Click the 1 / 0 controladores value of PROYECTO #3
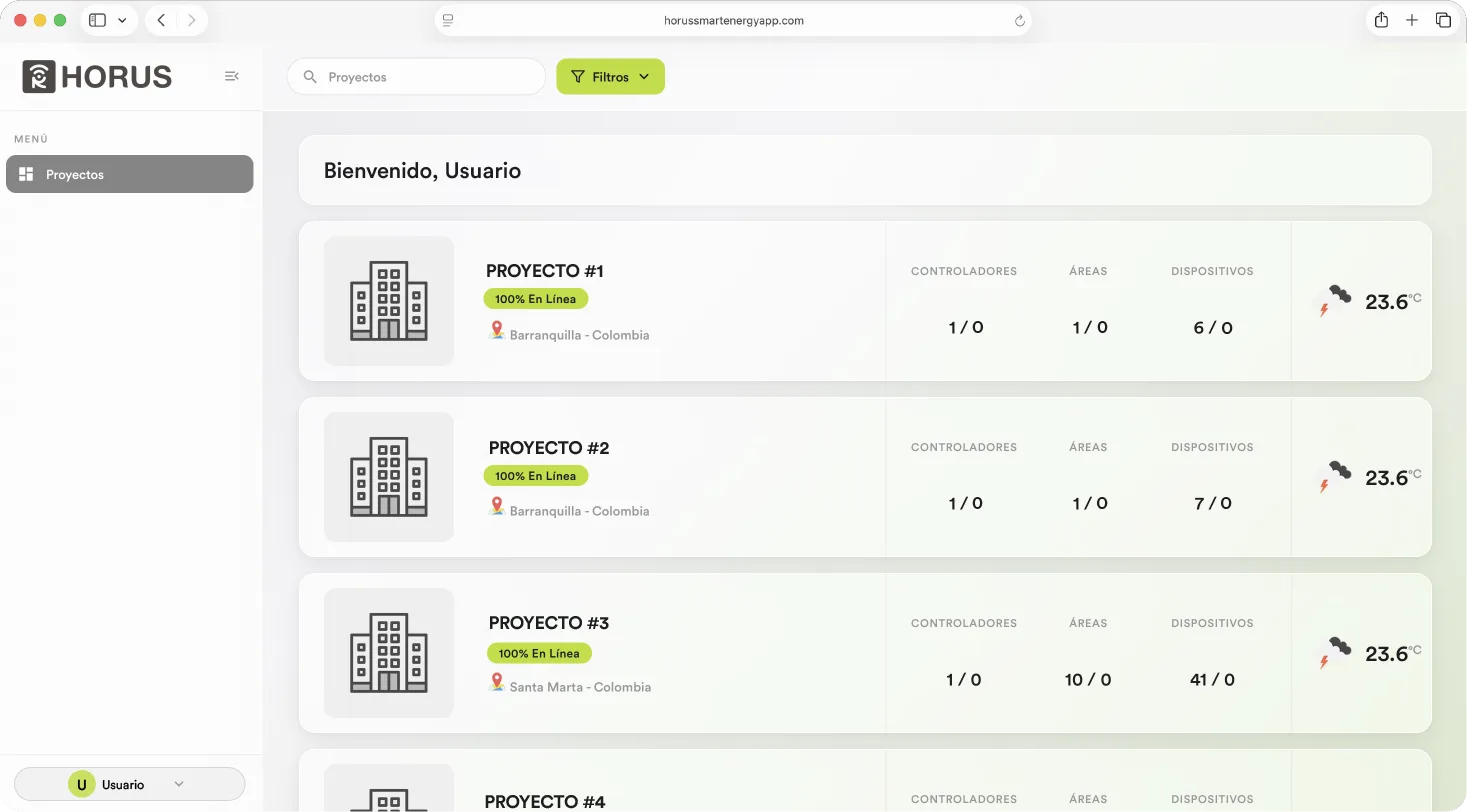This screenshot has height=812, width=1467. [964, 680]
